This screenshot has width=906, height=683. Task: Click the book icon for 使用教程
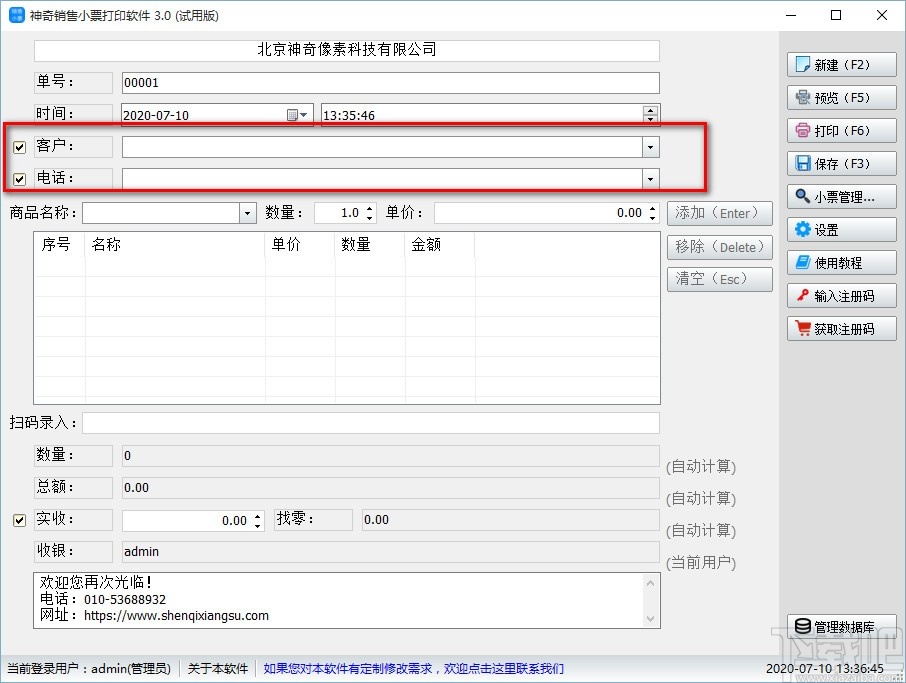[x=803, y=262]
